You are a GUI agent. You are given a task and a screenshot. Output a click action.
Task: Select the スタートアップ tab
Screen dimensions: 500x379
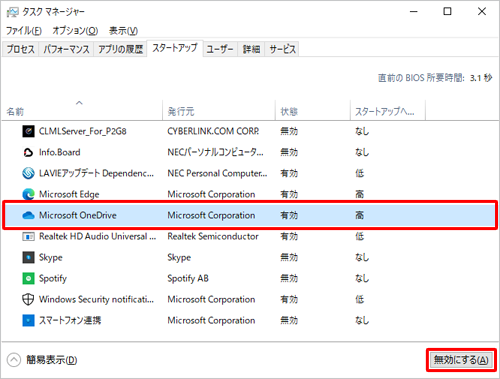[x=175, y=48]
